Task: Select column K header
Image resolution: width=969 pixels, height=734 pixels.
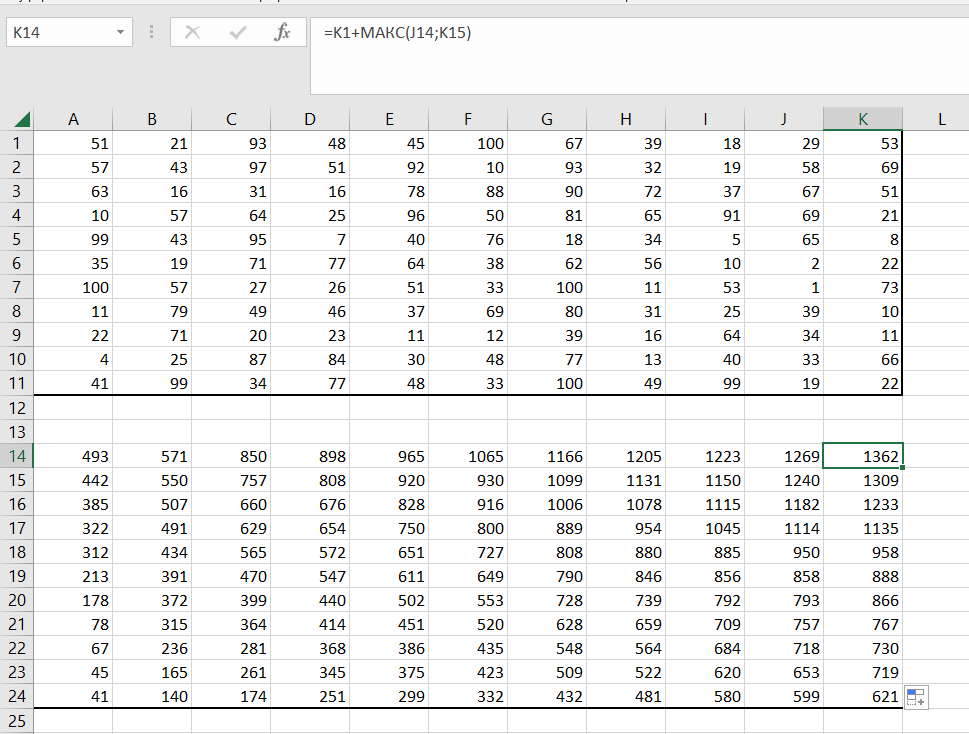Action: 863,119
